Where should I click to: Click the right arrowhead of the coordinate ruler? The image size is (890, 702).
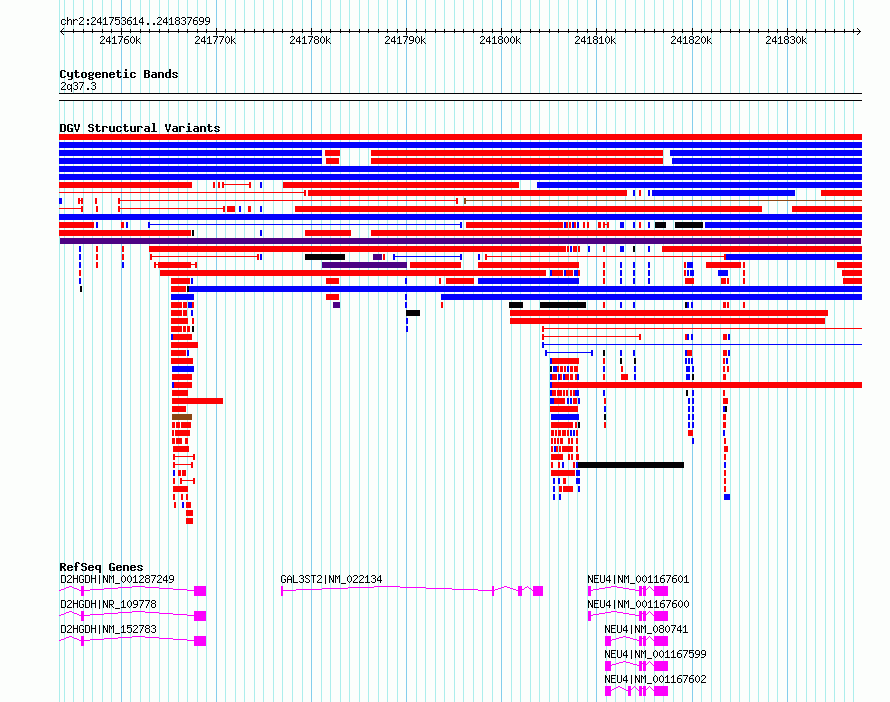pos(859,31)
